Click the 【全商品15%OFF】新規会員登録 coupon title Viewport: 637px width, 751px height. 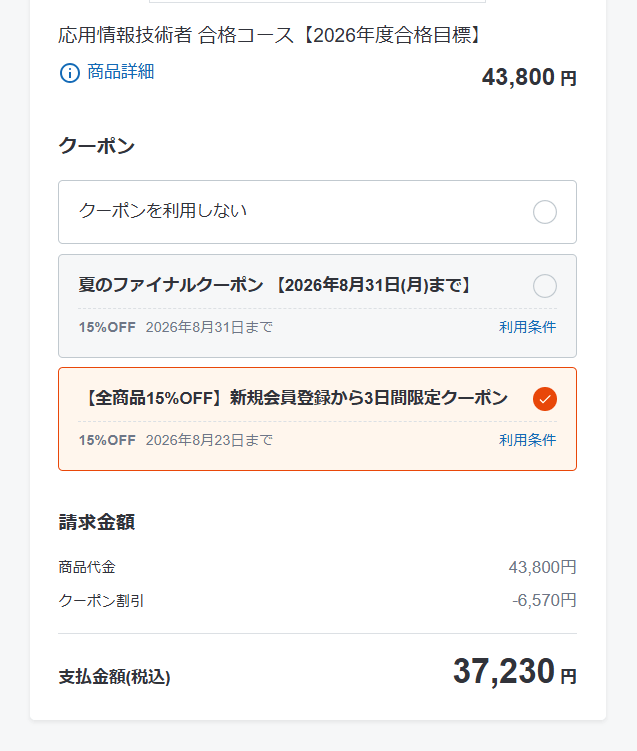click(x=293, y=398)
